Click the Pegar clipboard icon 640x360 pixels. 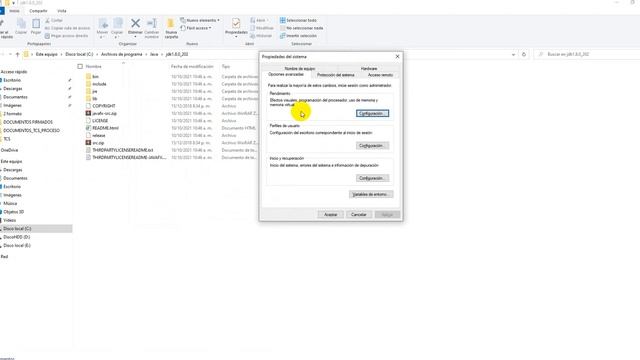pos(36,27)
